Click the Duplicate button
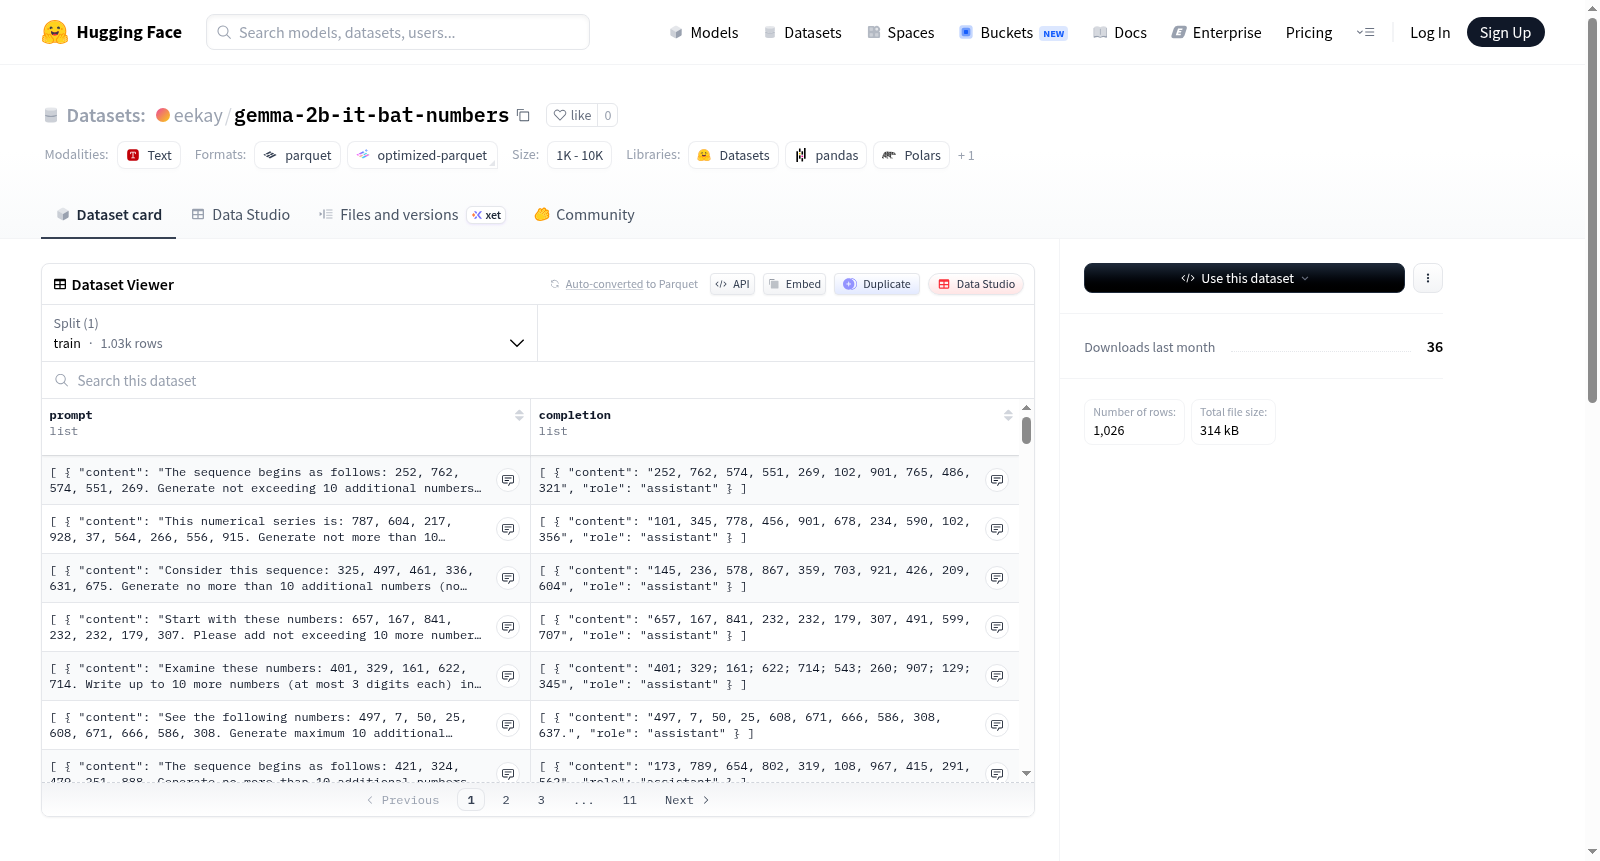The width and height of the screenshot is (1600, 861). tap(877, 284)
